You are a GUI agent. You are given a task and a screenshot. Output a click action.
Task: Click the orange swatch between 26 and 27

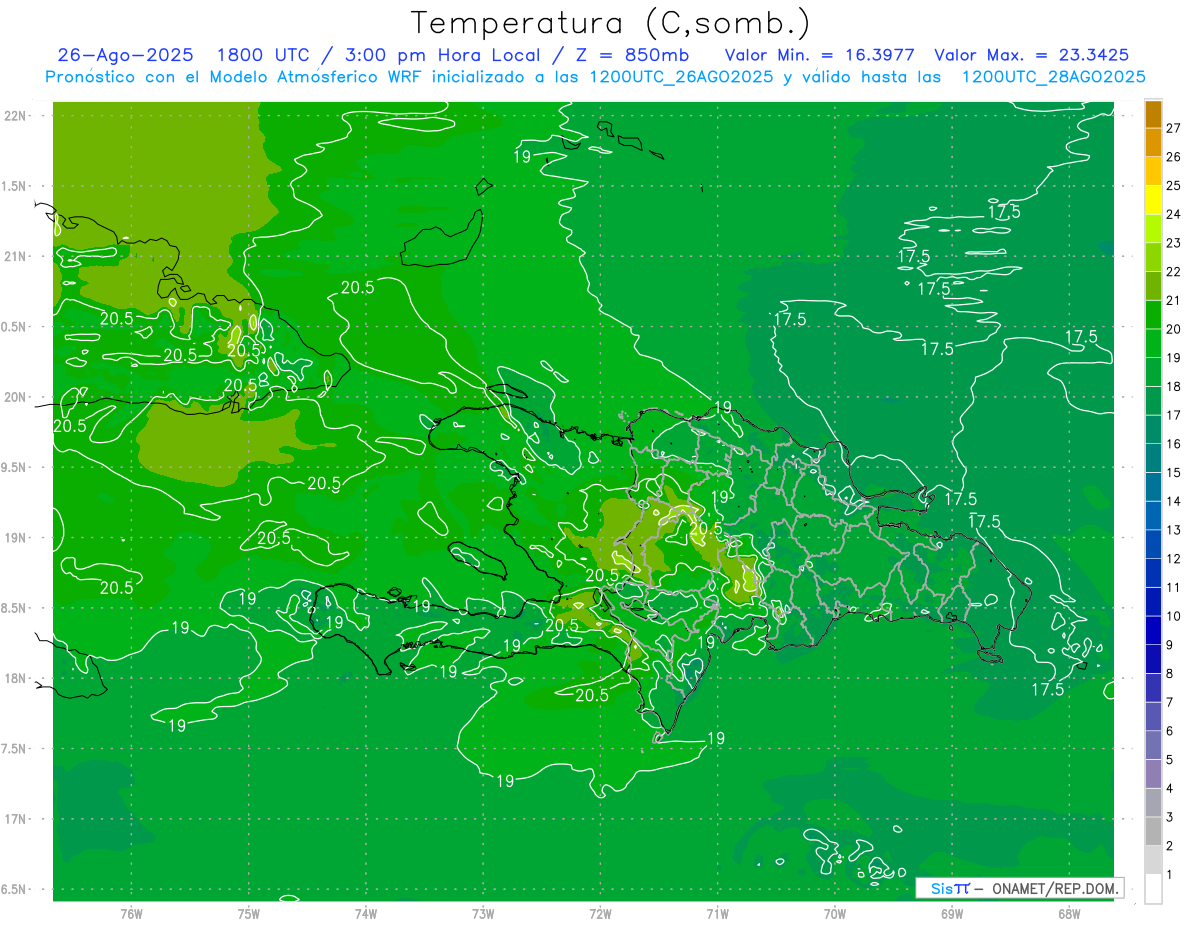tap(1153, 142)
